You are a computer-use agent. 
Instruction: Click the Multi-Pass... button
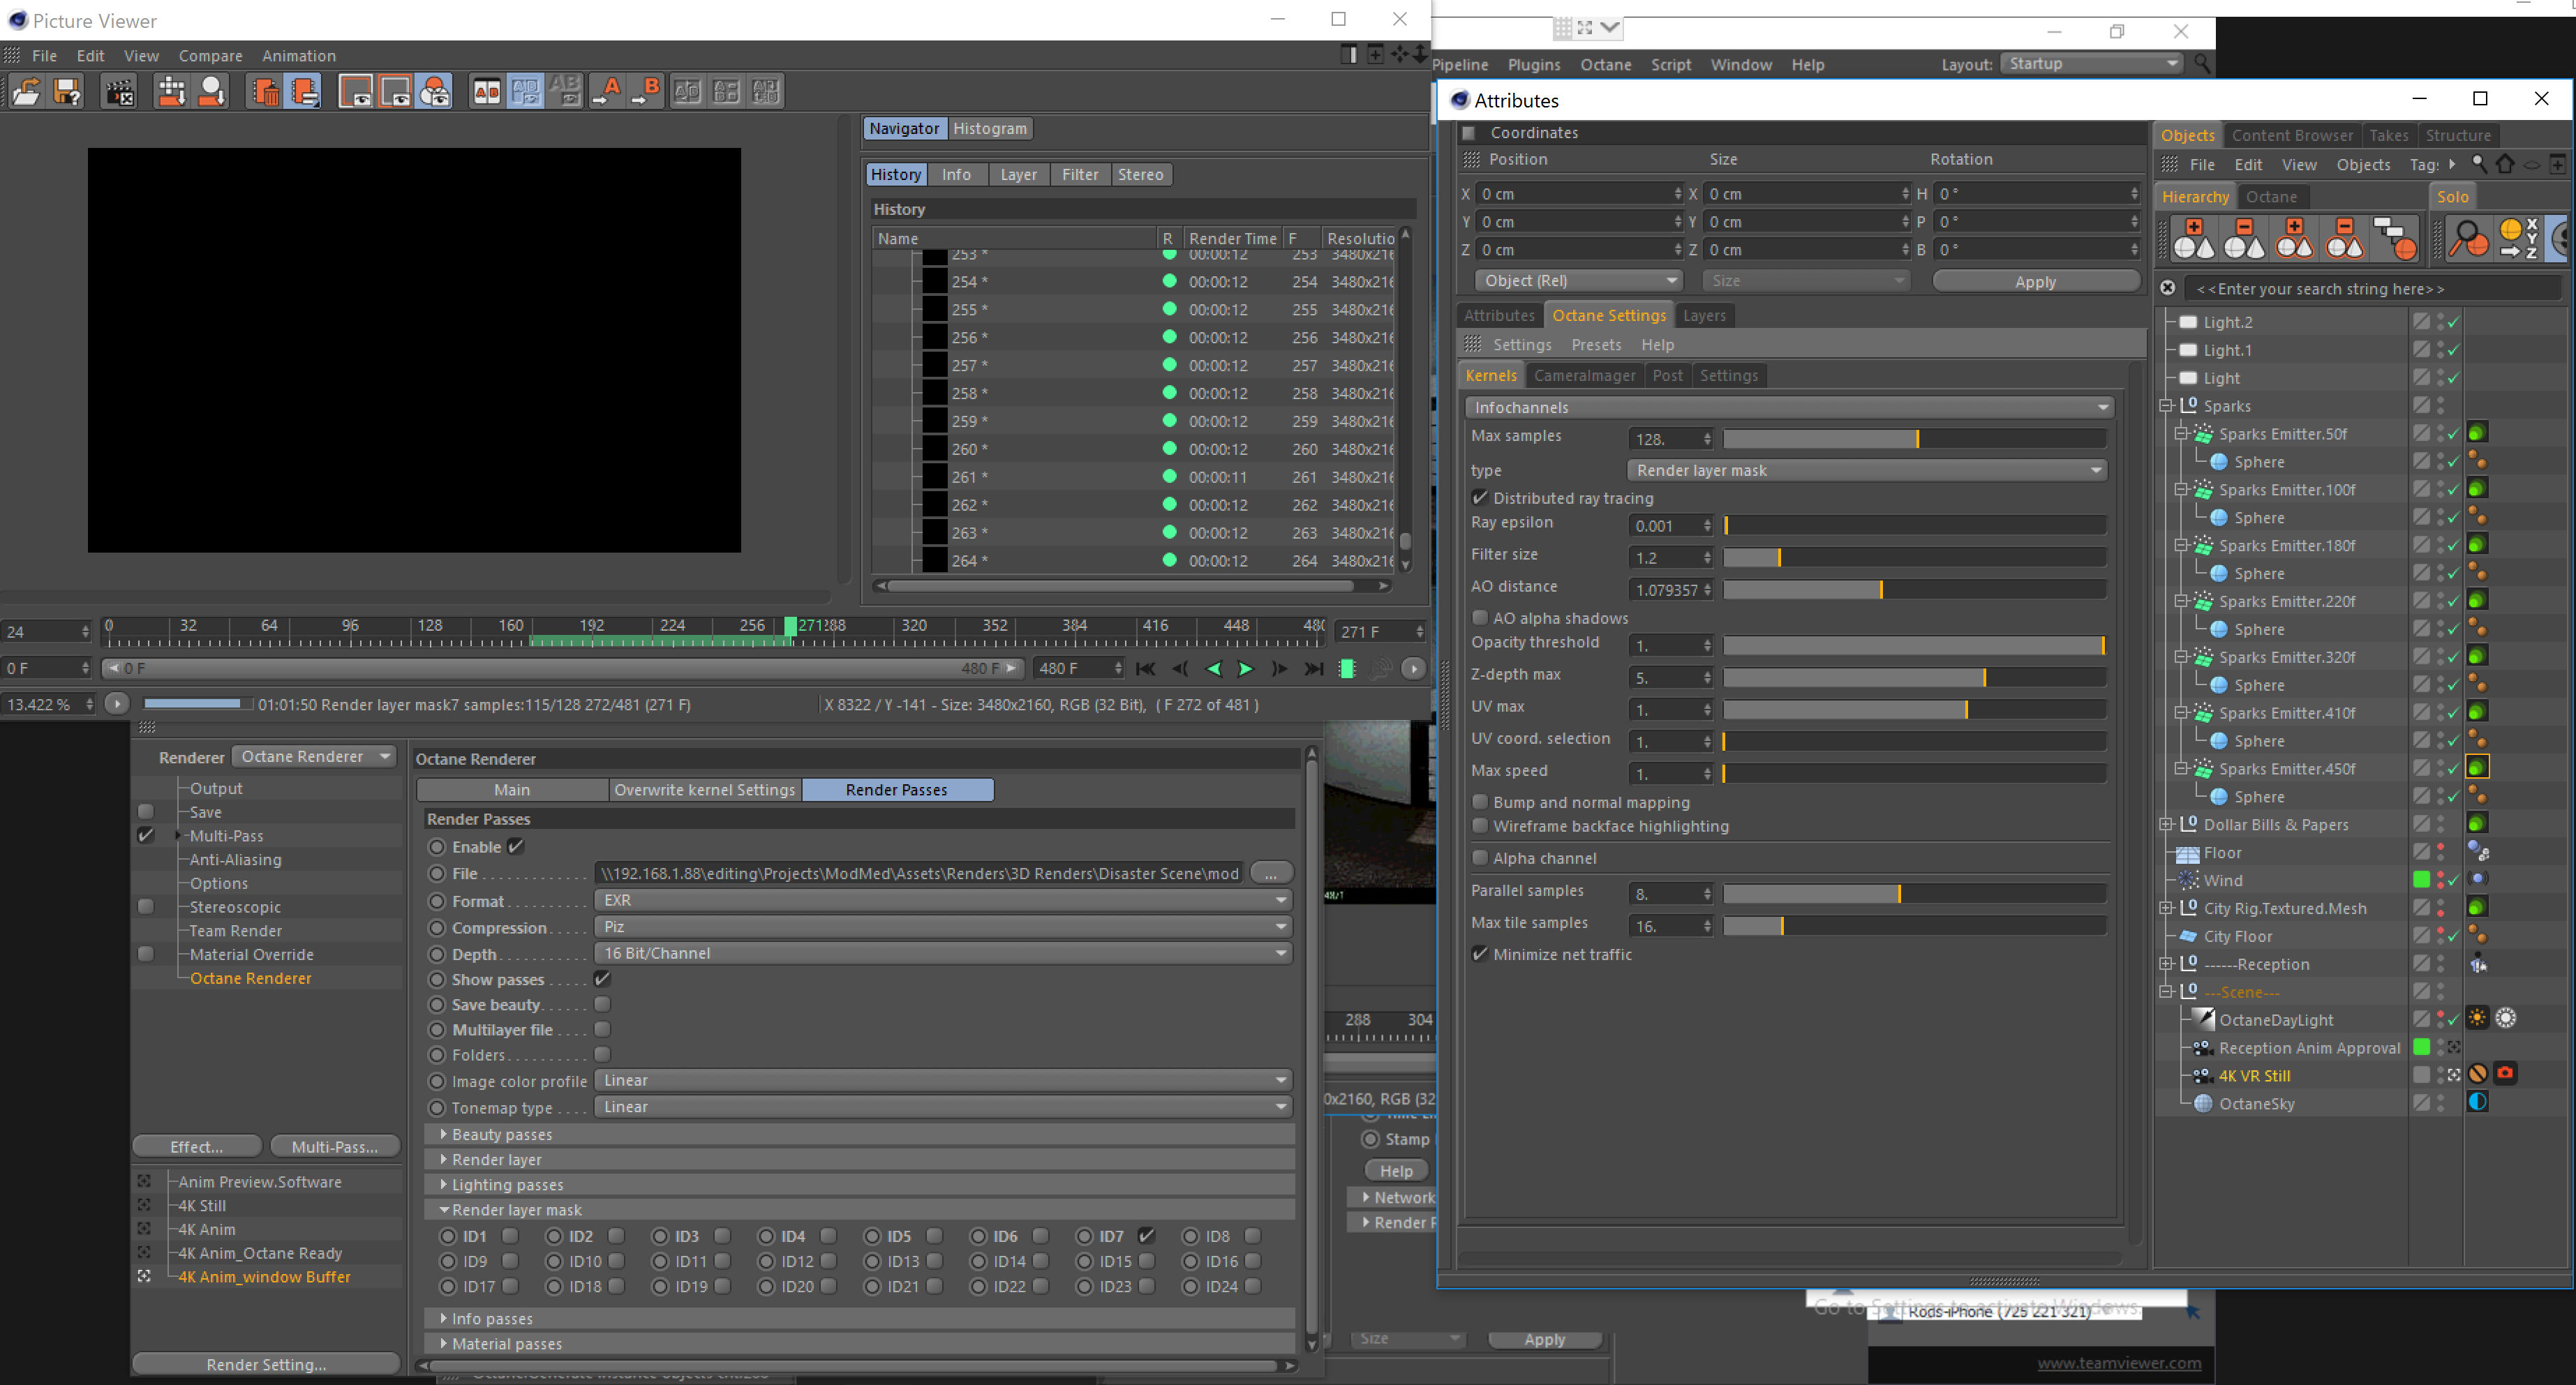coord(335,1146)
